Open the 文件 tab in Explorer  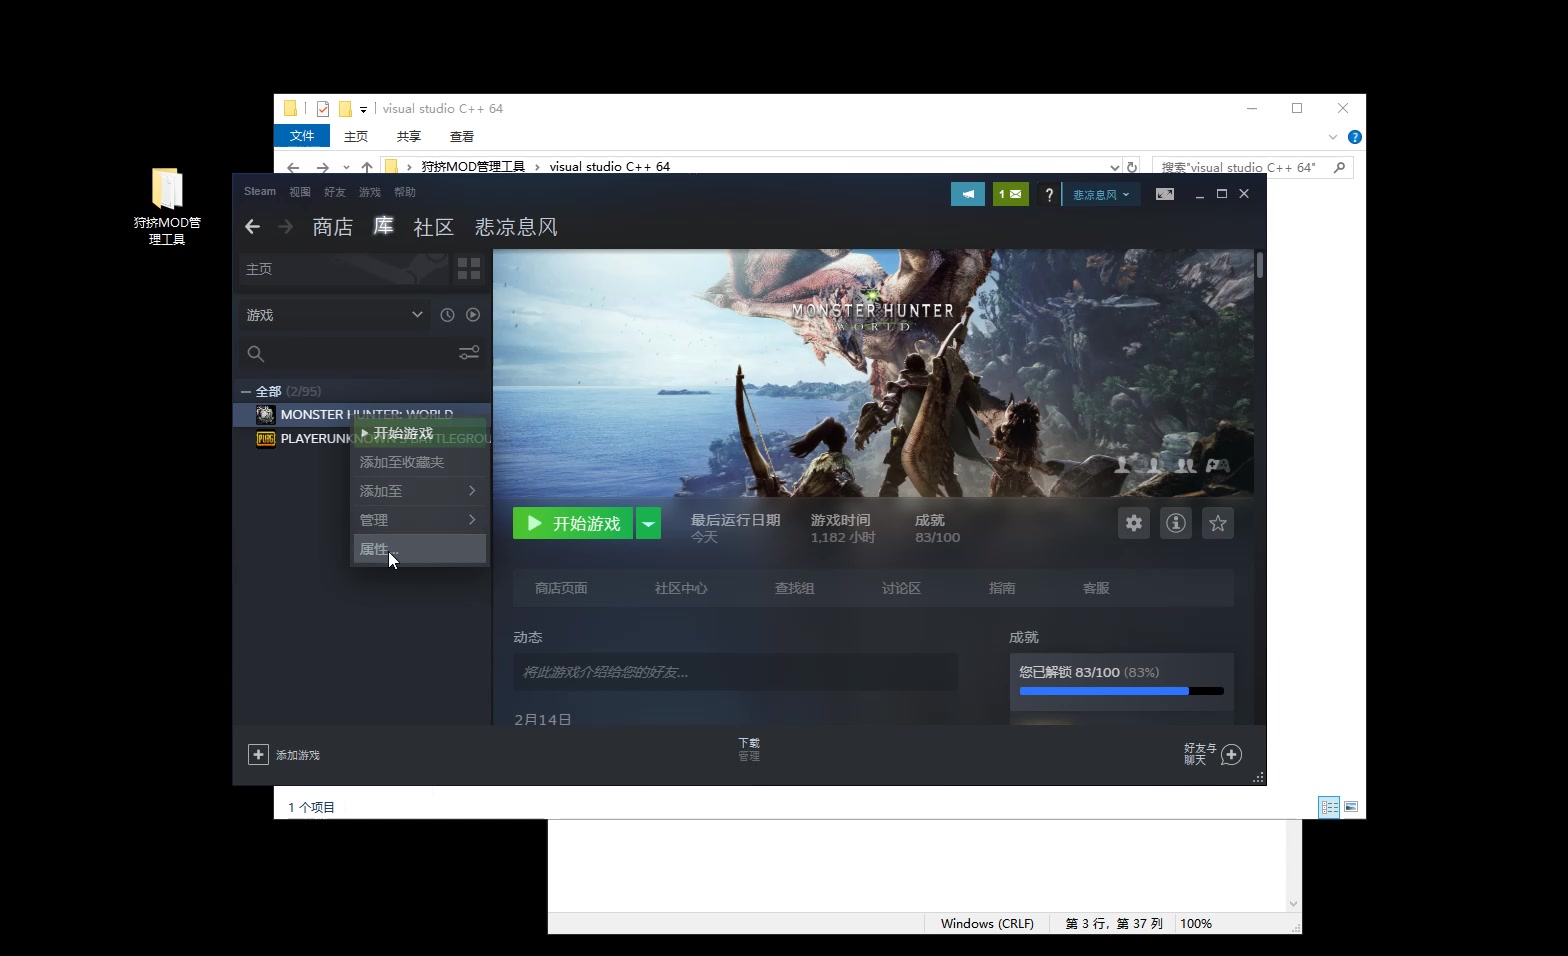pyautogui.click(x=302, y=136)
